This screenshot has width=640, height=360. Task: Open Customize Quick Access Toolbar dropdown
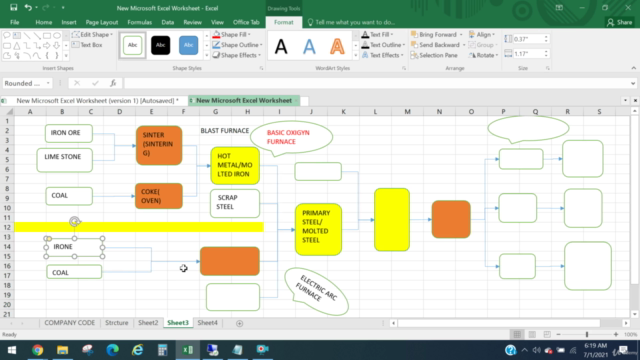[63, 8]
